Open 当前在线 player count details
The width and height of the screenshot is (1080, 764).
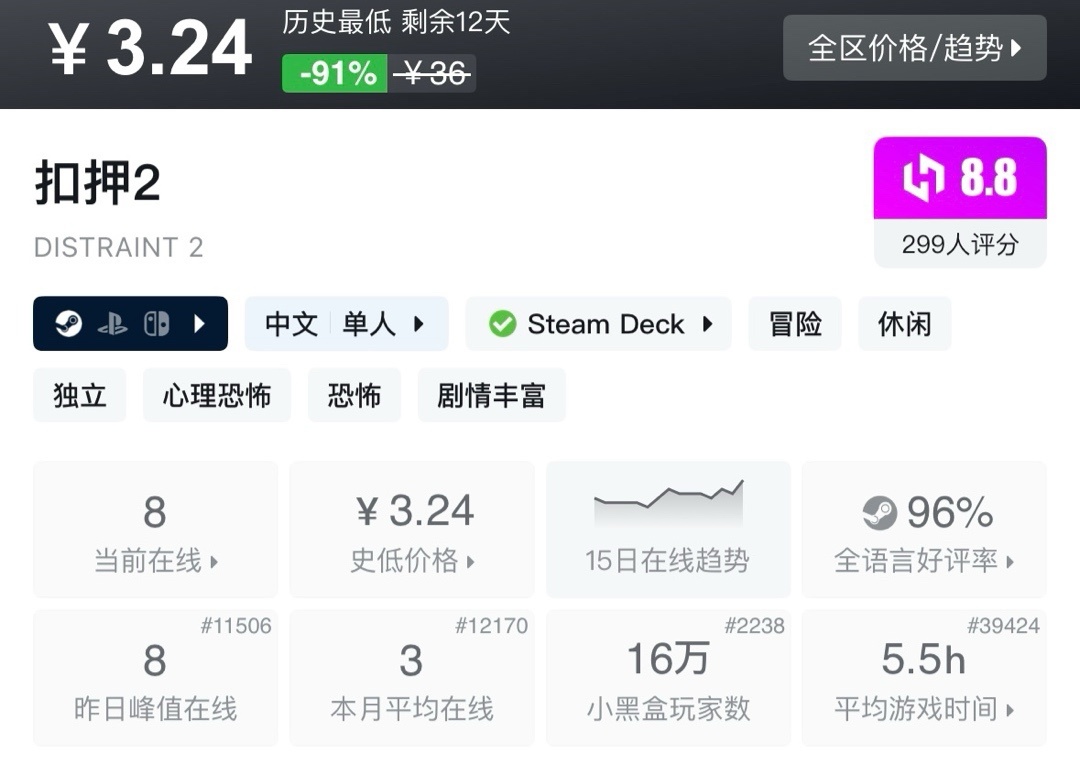click(155, 529)
